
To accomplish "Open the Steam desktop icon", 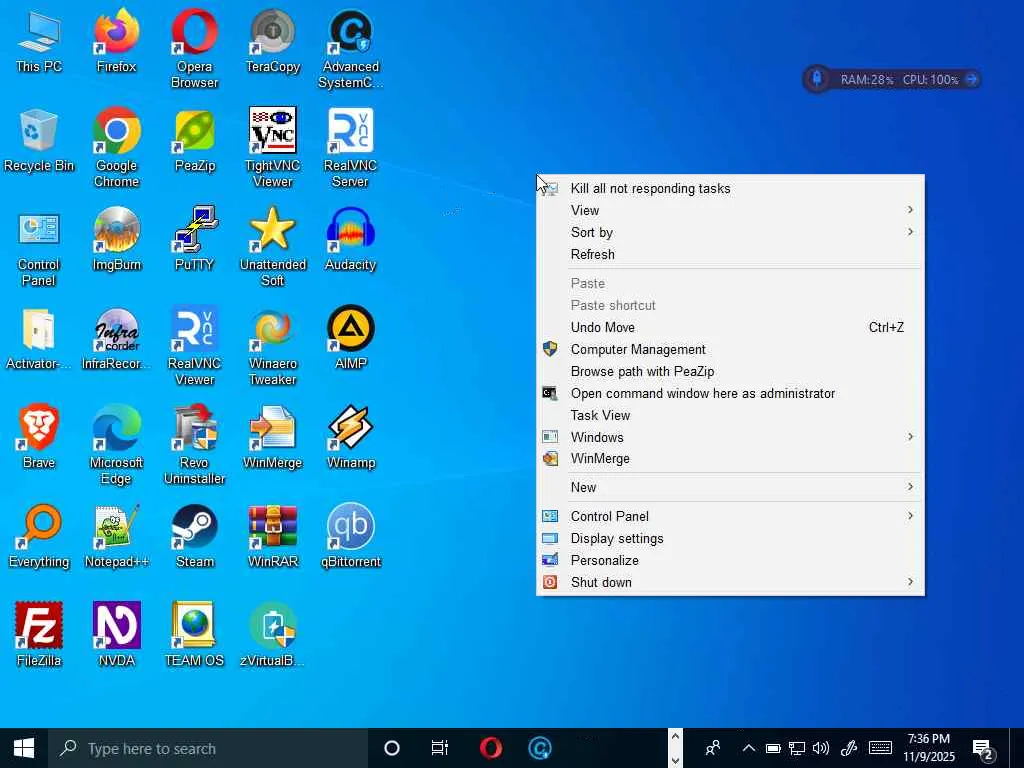I will (194, 535).
